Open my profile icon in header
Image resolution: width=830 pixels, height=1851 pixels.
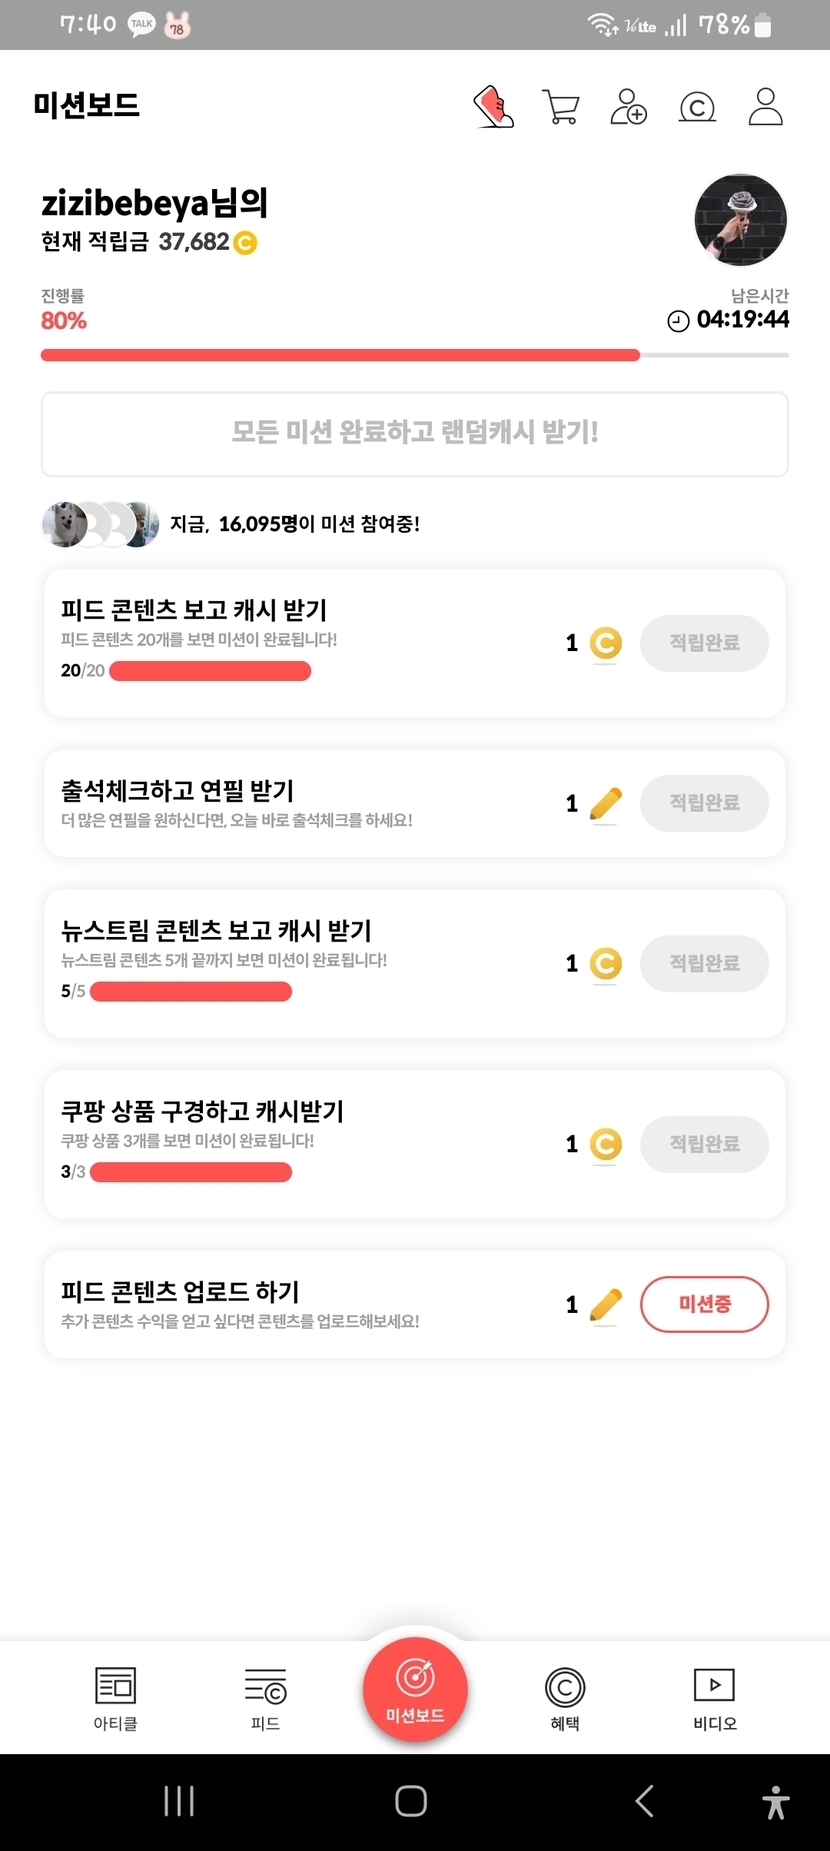coord(765,106)
